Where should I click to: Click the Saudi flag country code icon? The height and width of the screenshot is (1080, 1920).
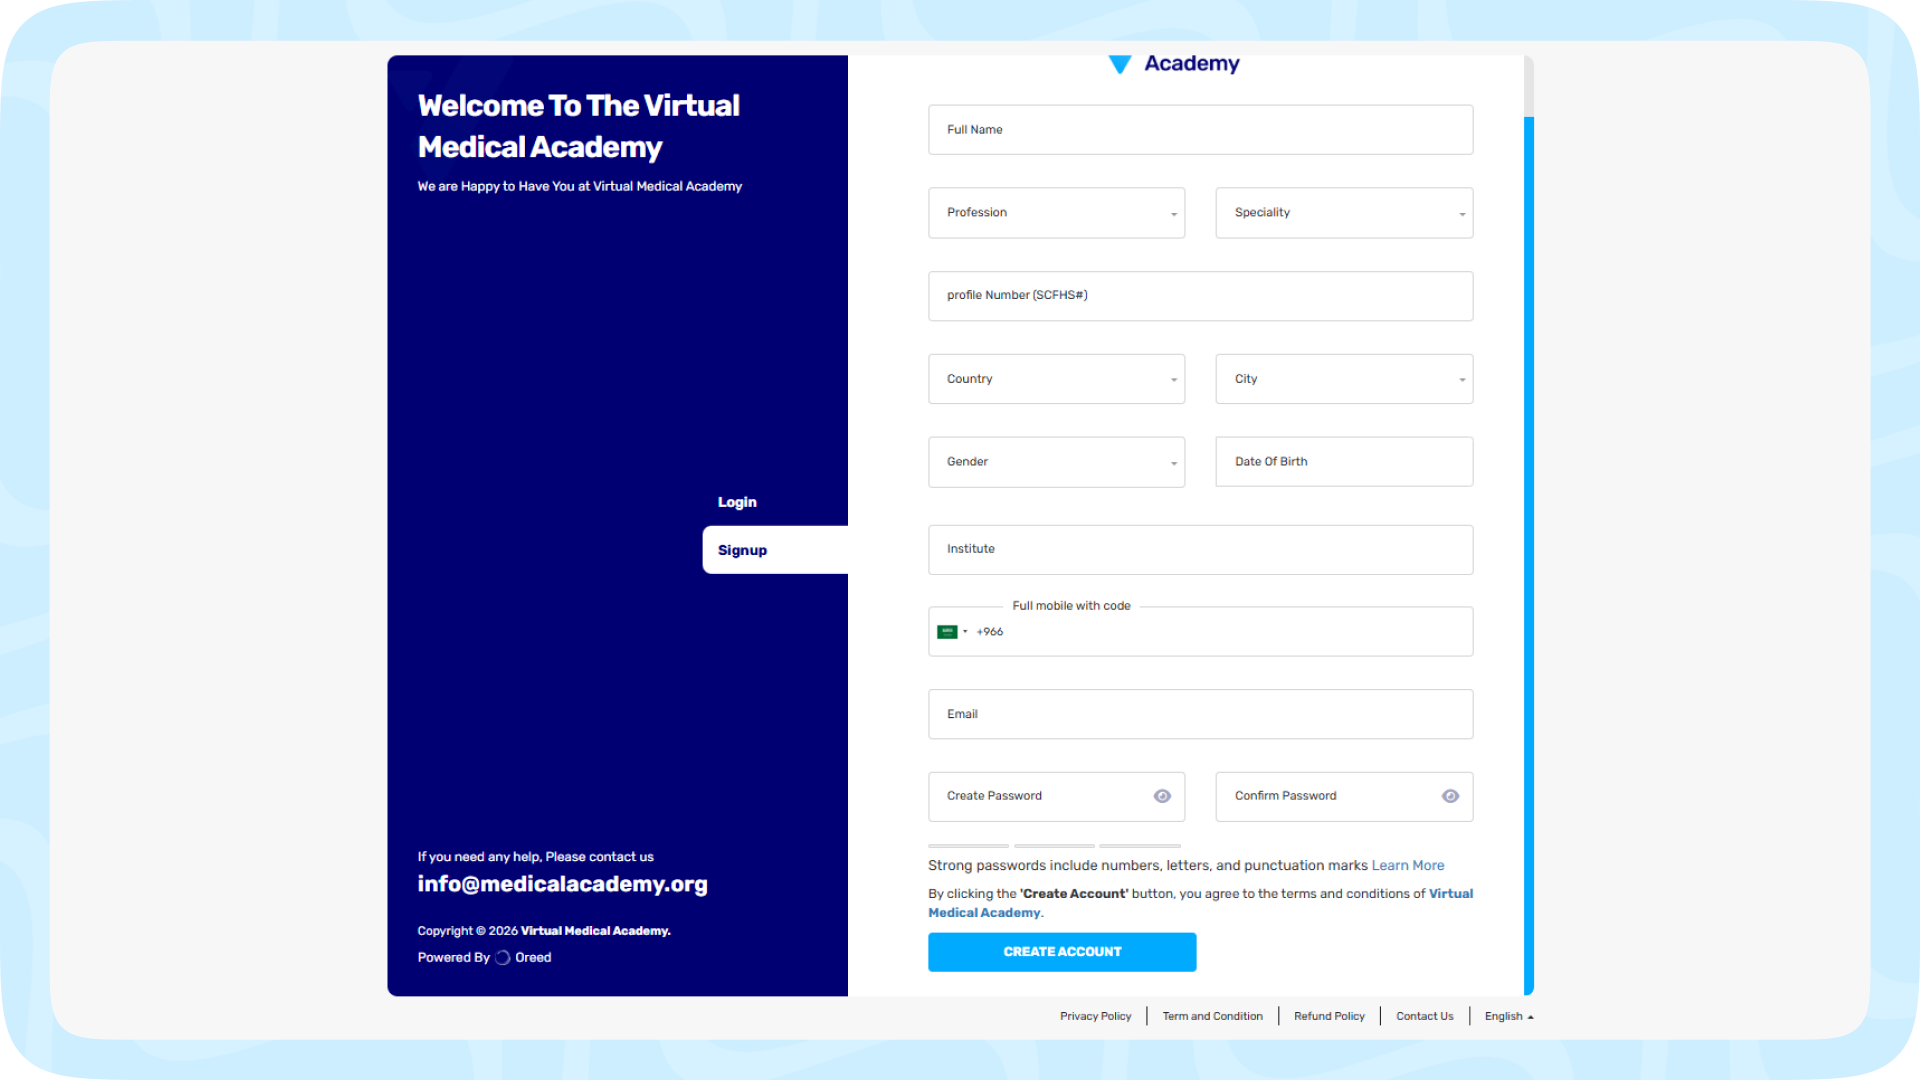[947, 632]
